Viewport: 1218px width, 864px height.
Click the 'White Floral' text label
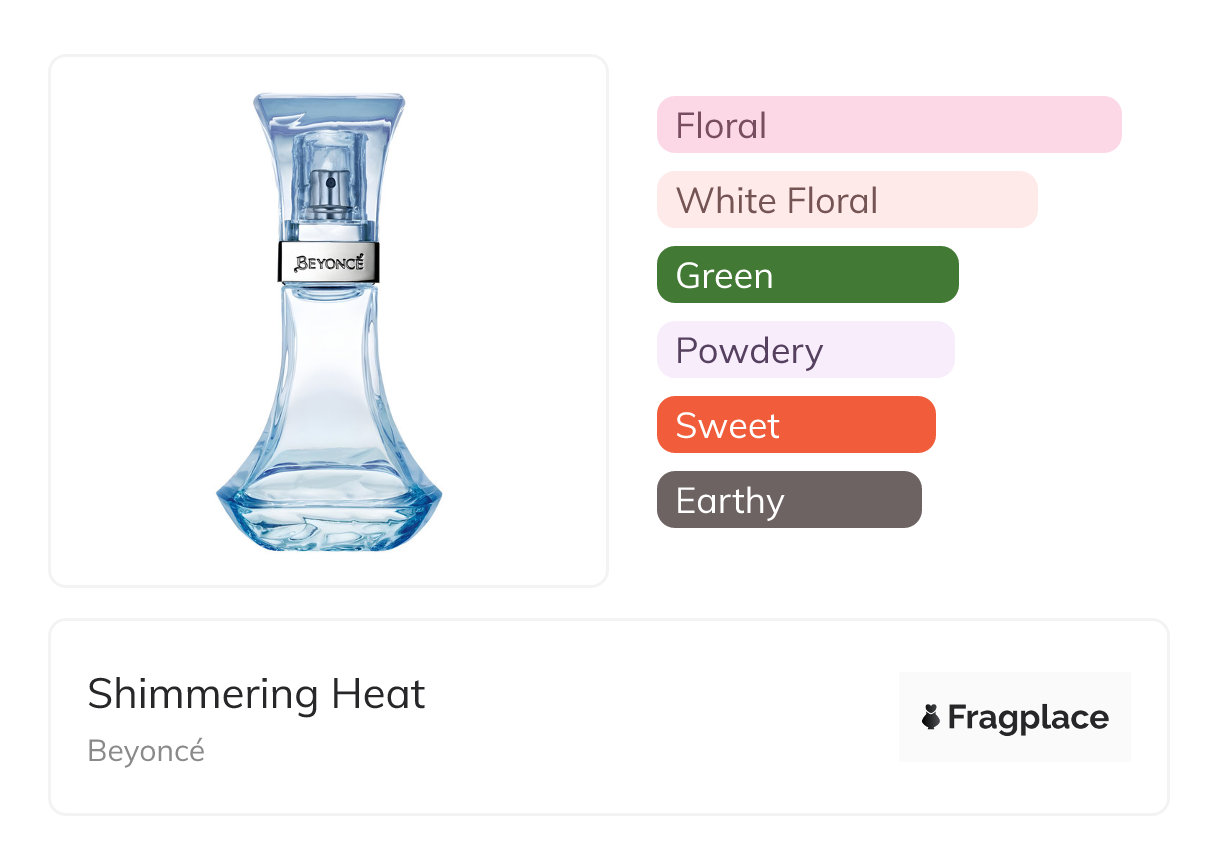click(777, 201)
